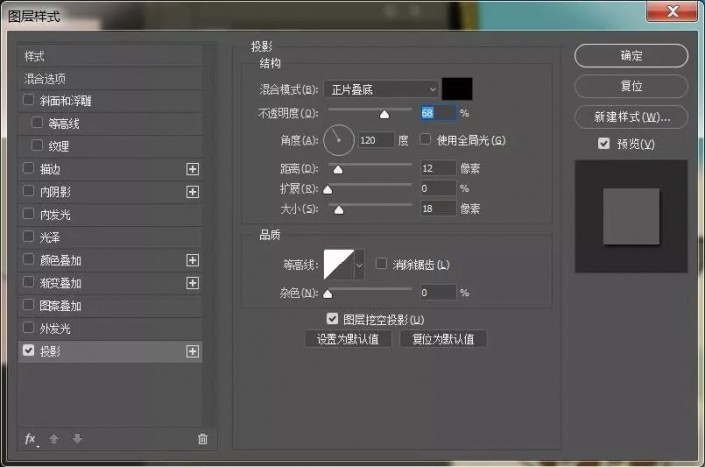Enable the 图案叠加 checkbox
Screen dimensions: 705x467
28,305
